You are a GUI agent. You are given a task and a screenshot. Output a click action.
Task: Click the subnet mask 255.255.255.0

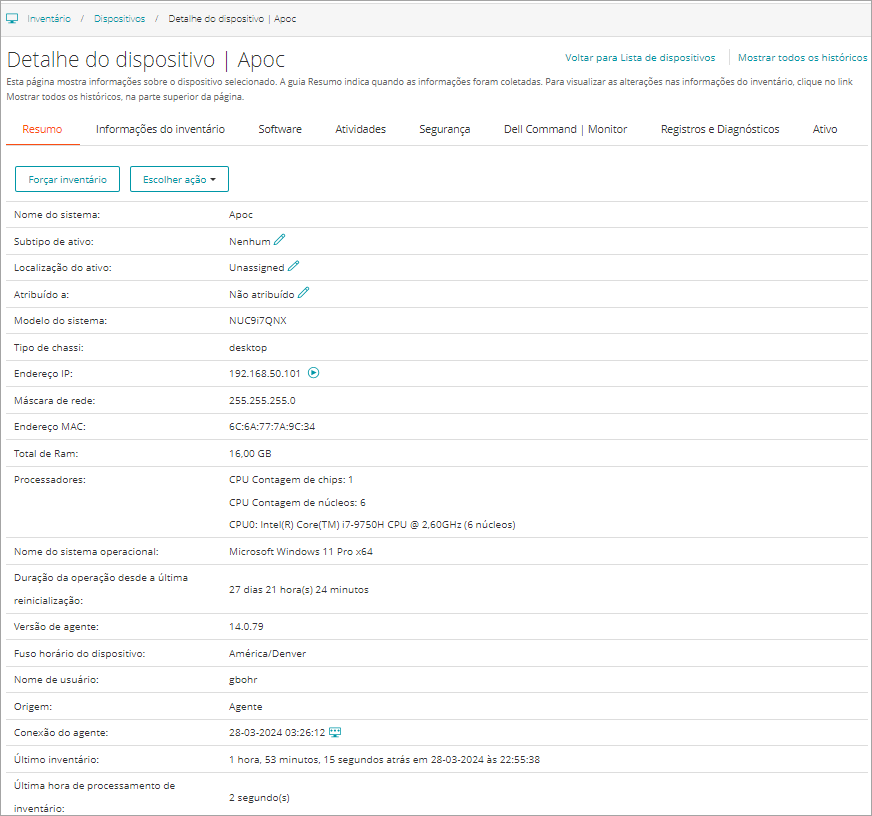(x=262, y=400)
